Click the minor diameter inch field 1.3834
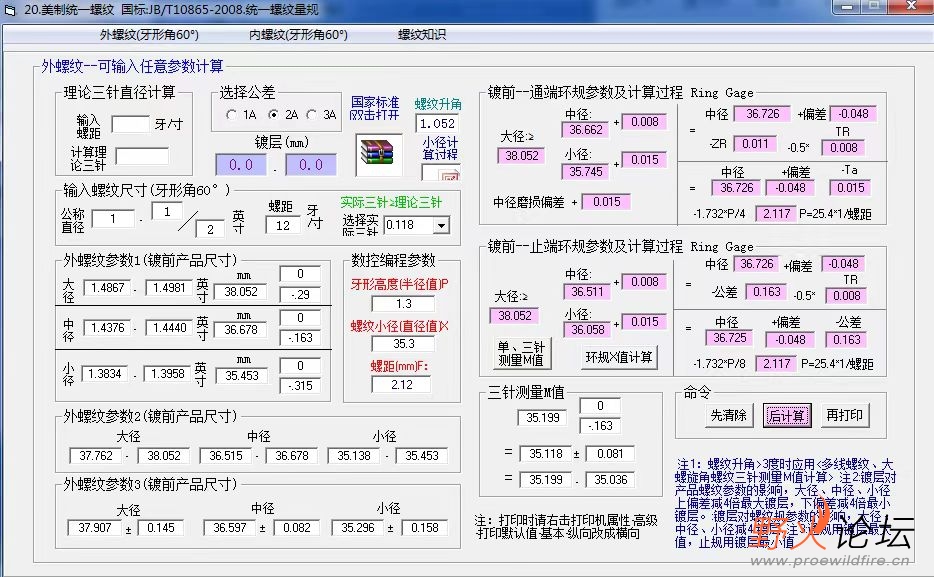Screen dimensions: 934x577 pos(105,373)
